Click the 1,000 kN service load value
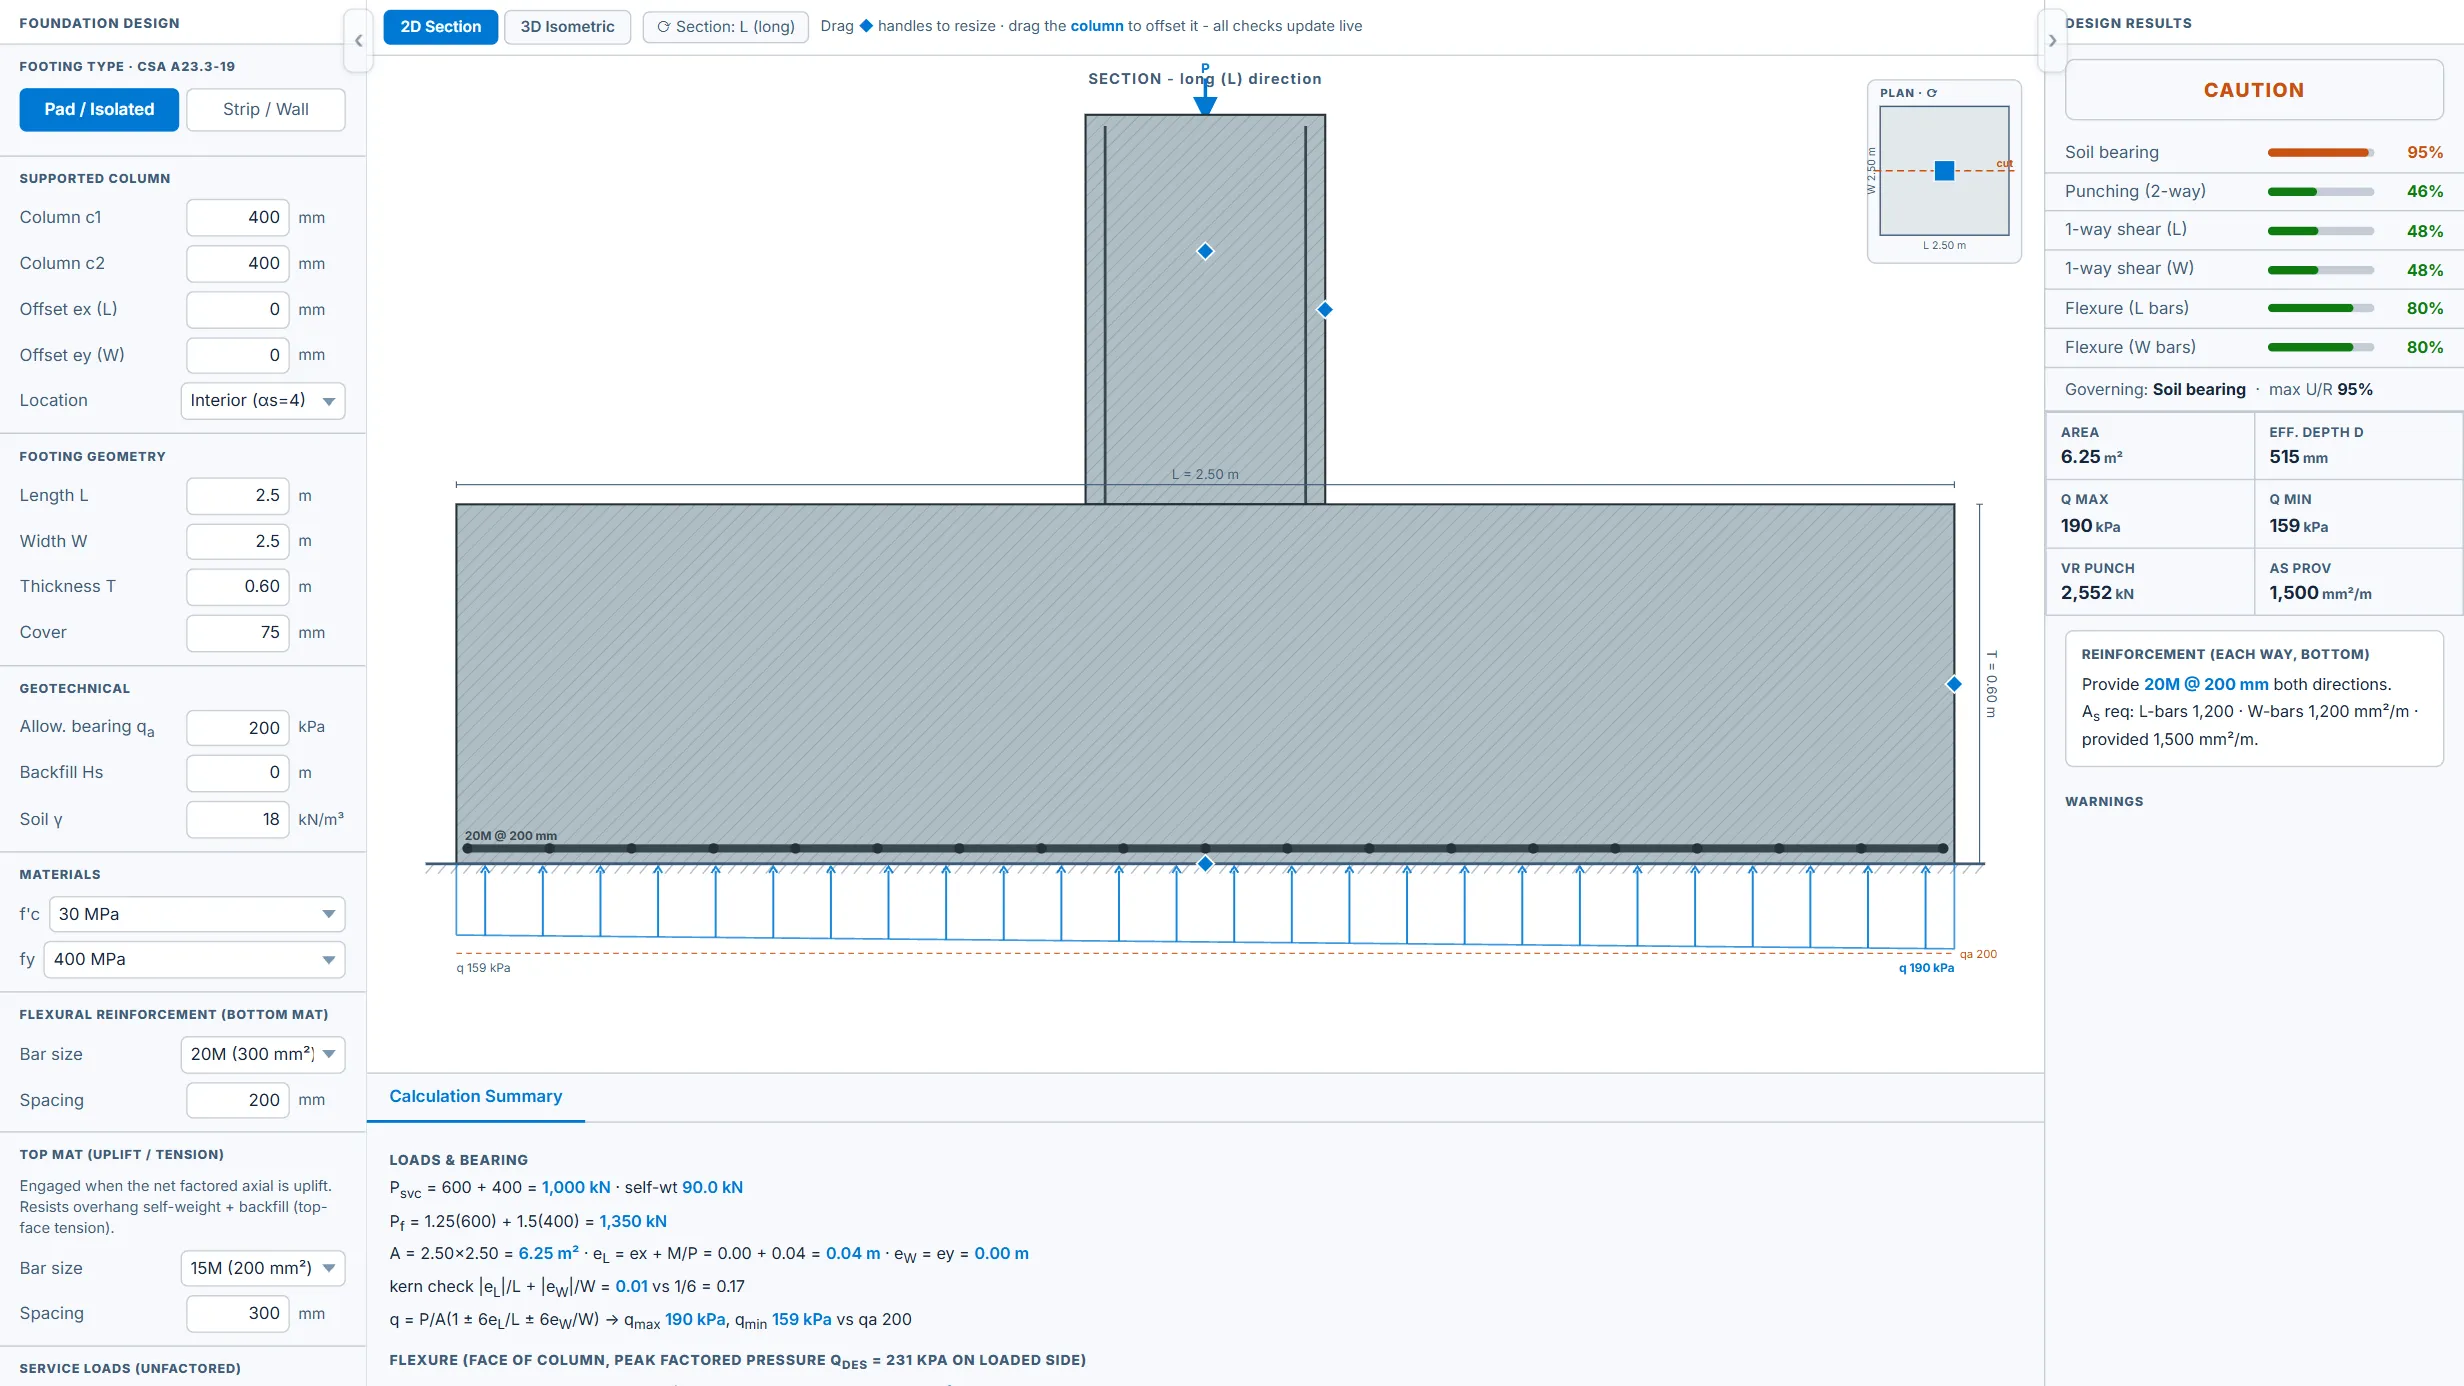This screenshot has width=2464, height=1386. coord(576,1188)
